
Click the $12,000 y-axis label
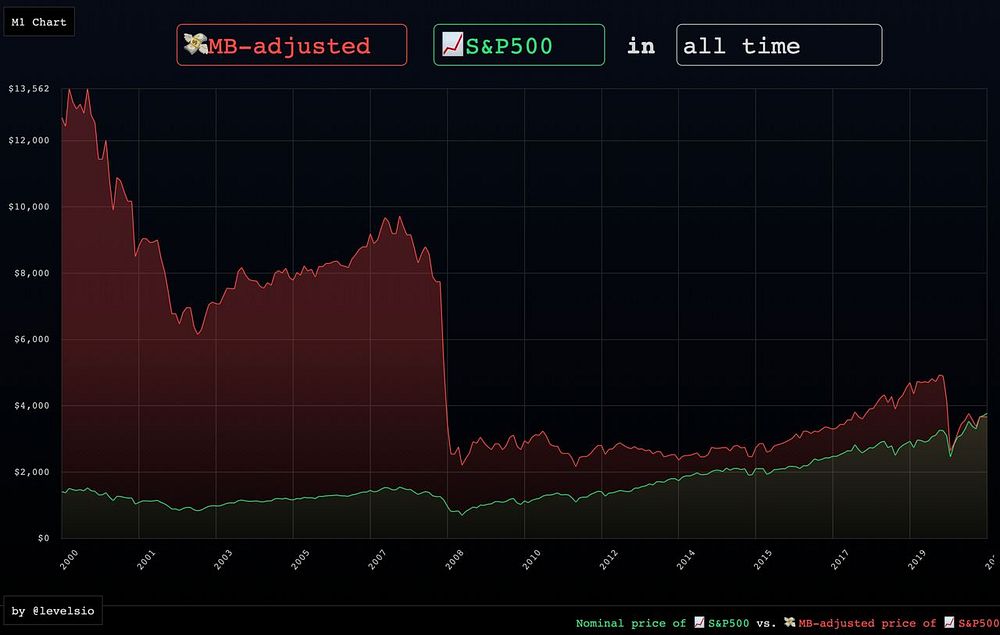(x=29, y=140)
